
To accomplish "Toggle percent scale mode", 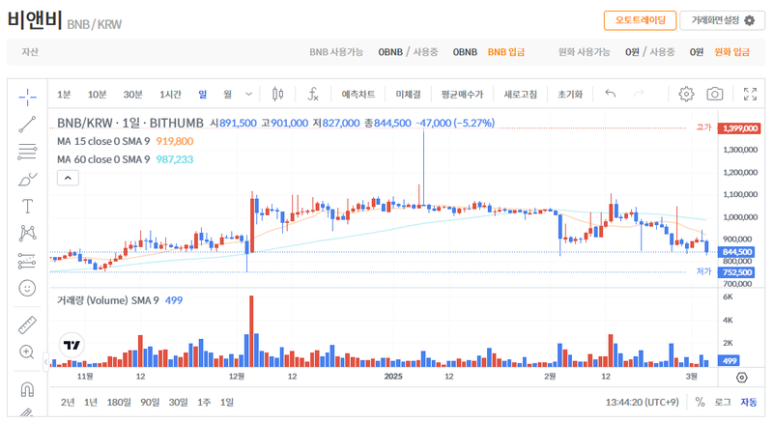I will tap(700, 402).
